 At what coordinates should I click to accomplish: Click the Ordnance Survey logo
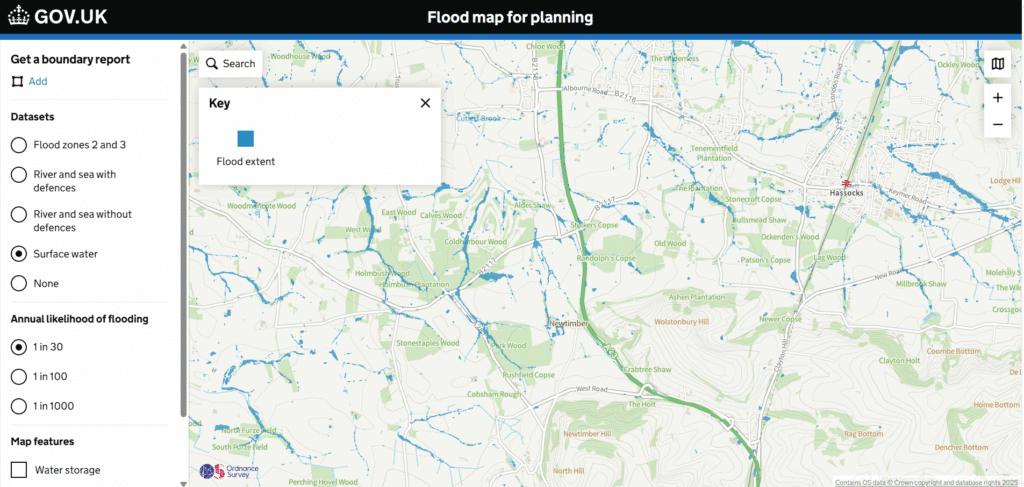pos(228,470)
